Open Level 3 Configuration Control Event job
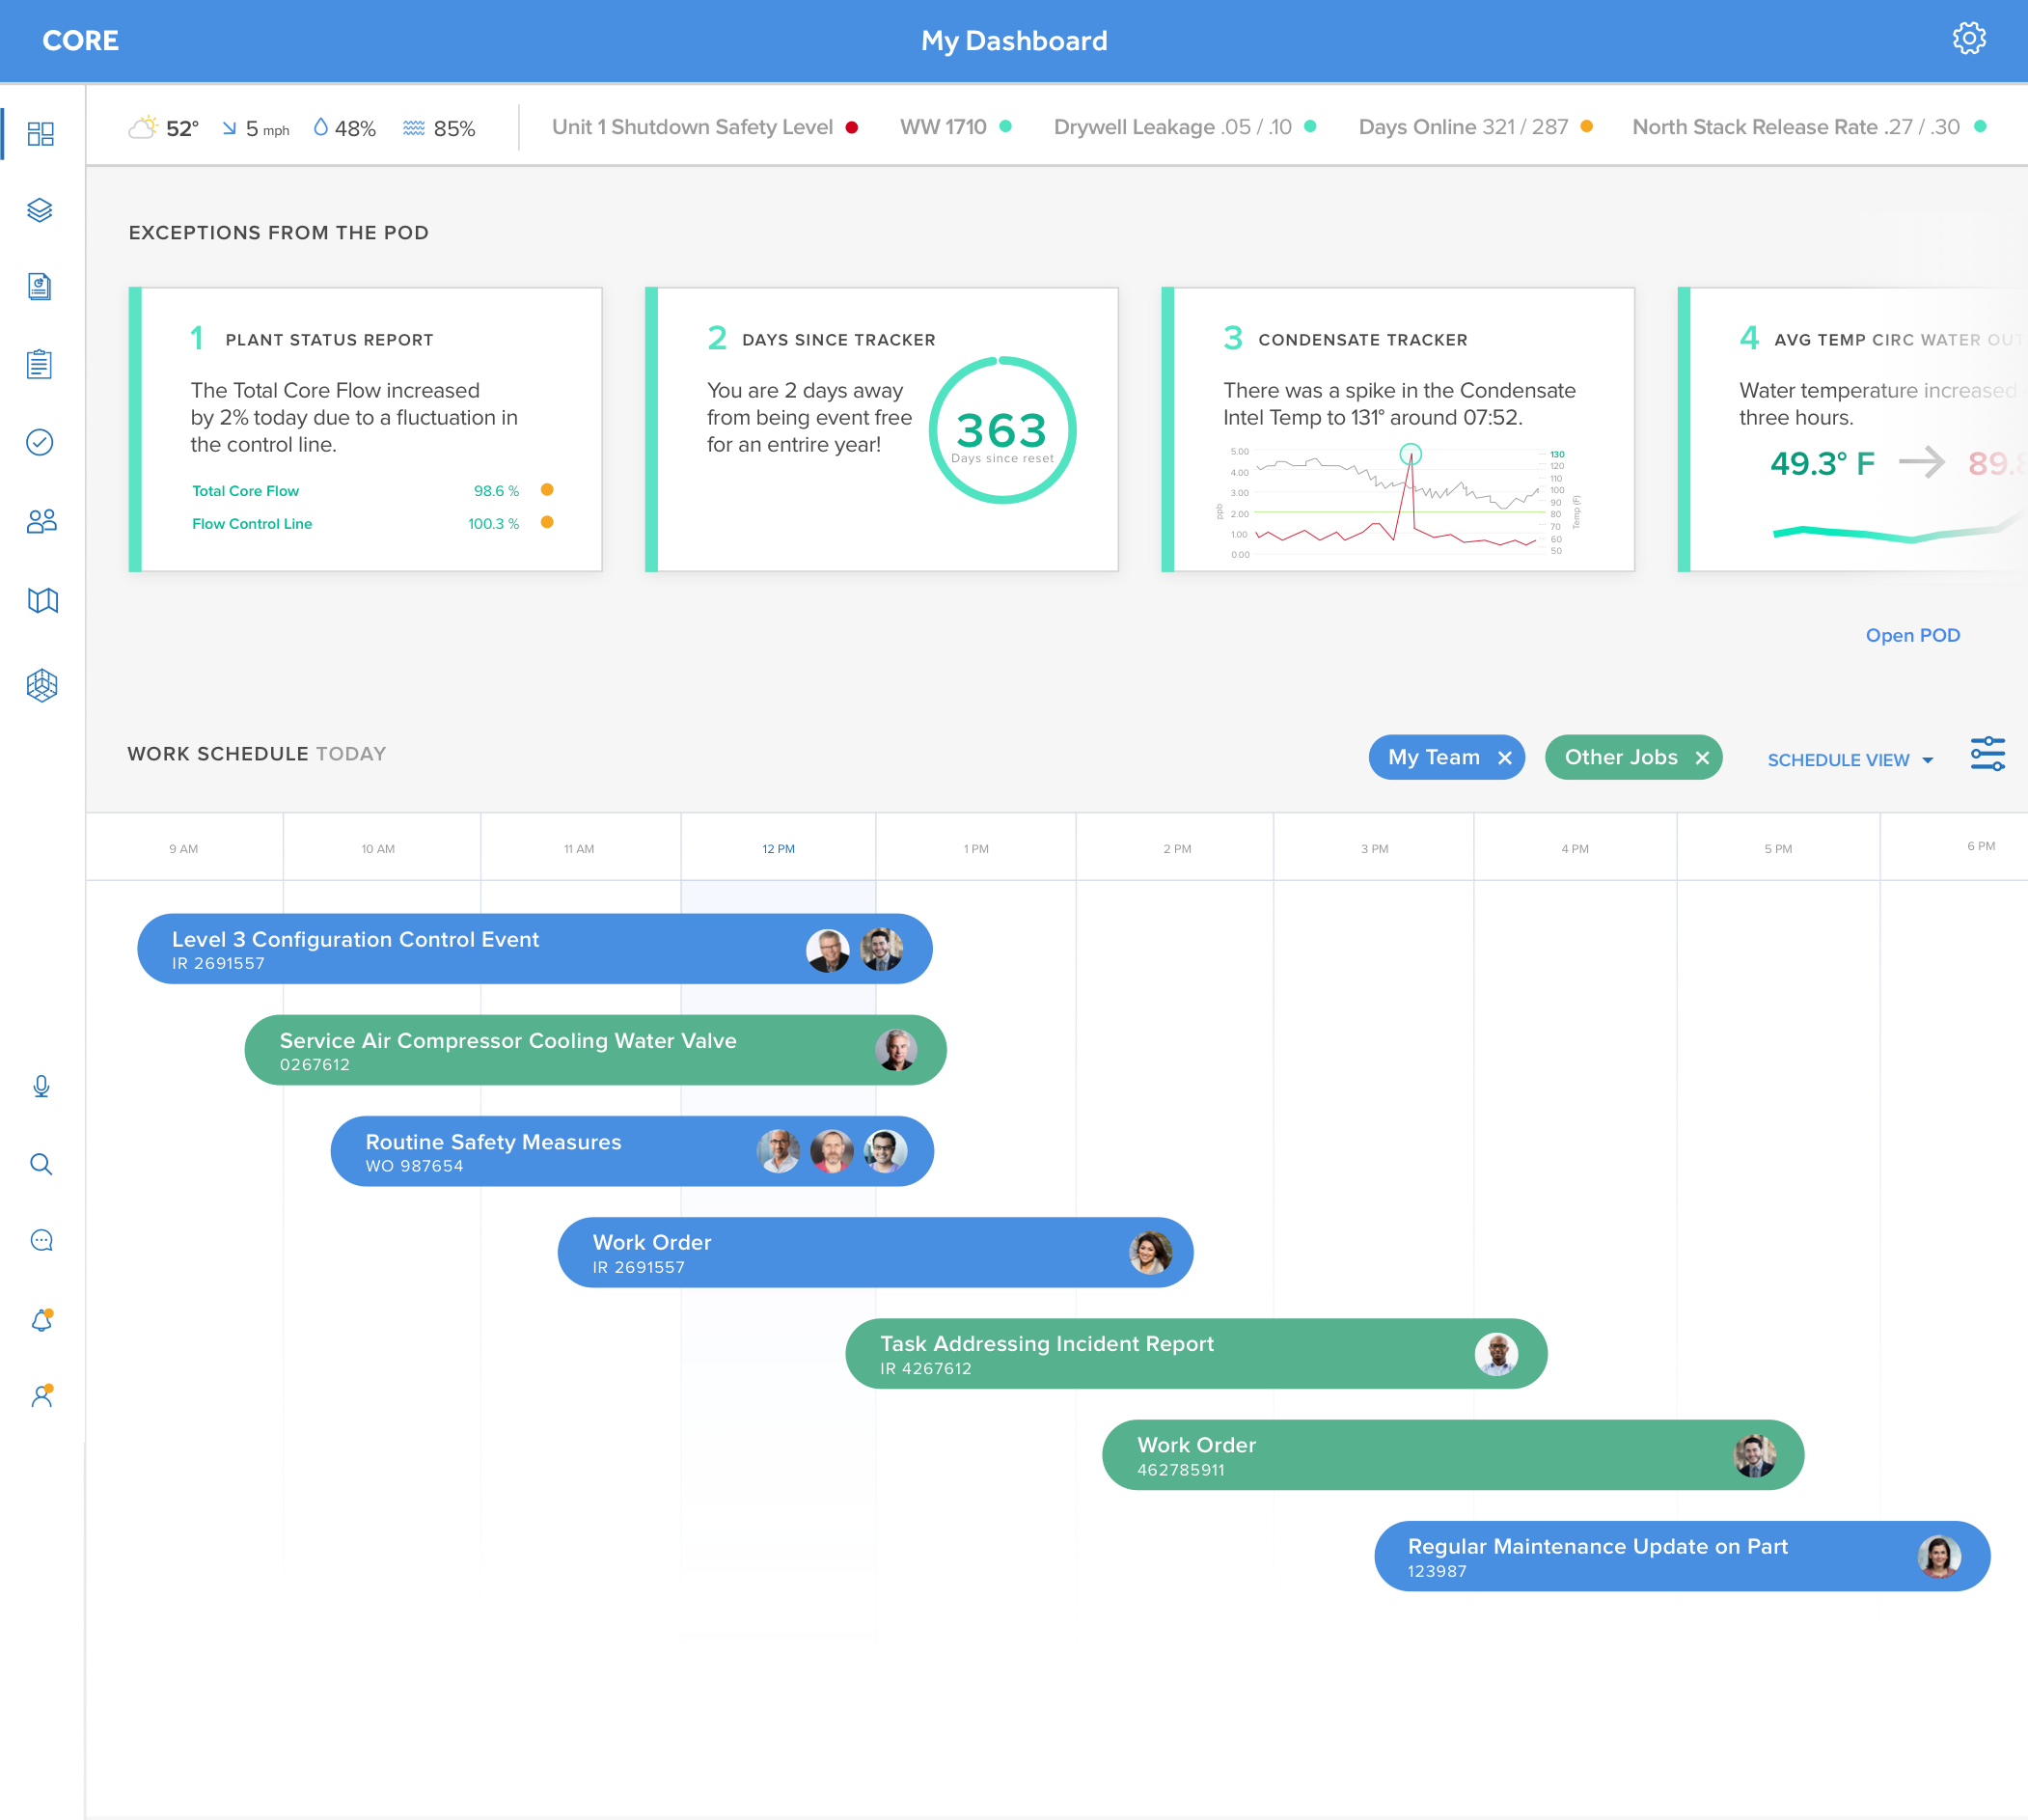 coord(534,949)
